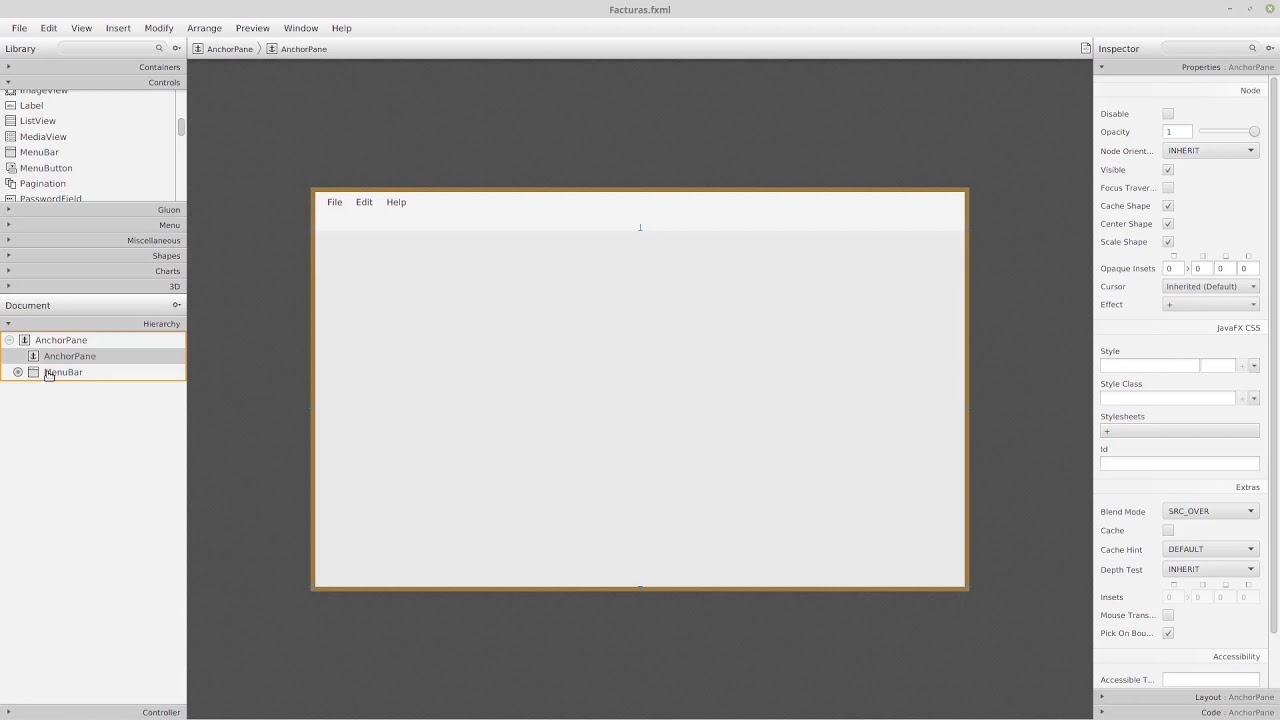This screenshot has height=720, width=1280.
Task: Click the MenuBar control icon in Library
Action: tap(11, 152)
